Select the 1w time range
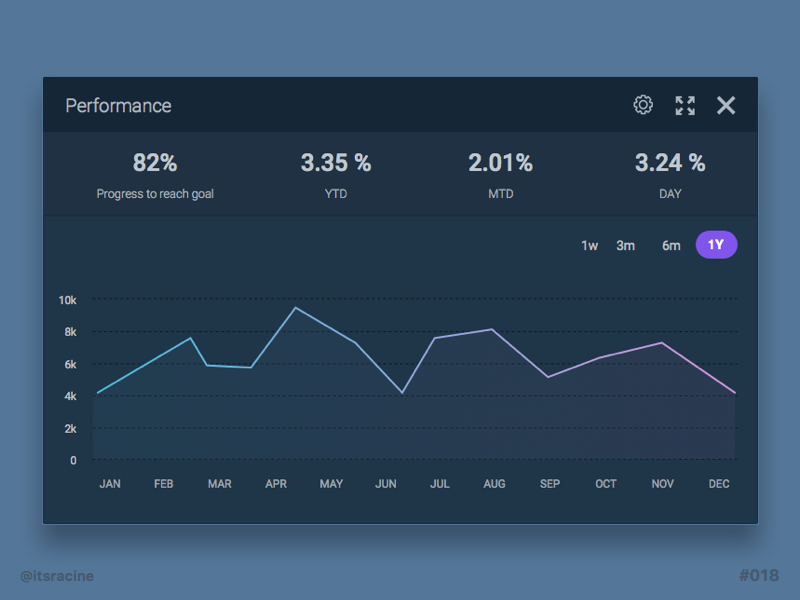The height and width of the screenshot is (600, 800). 590,245
